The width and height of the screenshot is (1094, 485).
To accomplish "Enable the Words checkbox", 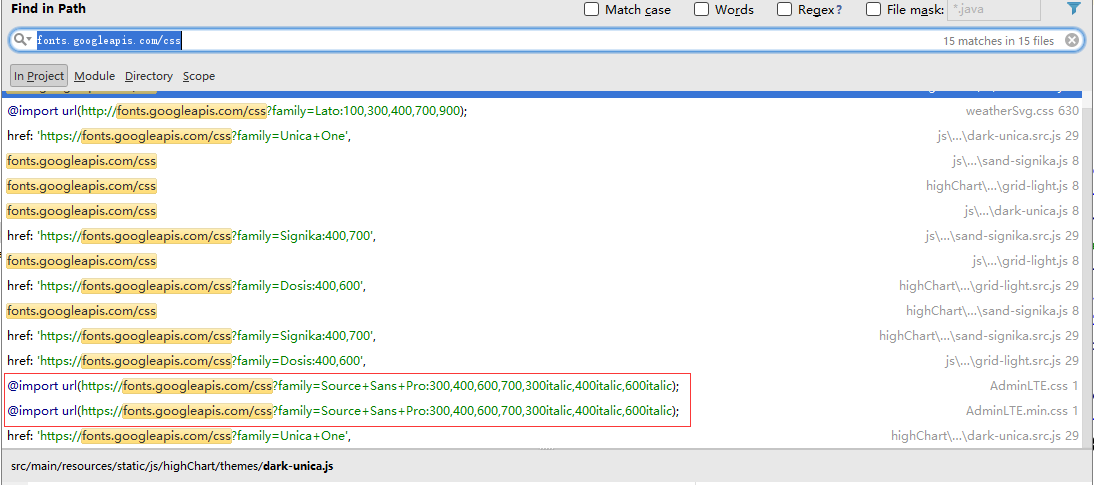I will [701, 10].
